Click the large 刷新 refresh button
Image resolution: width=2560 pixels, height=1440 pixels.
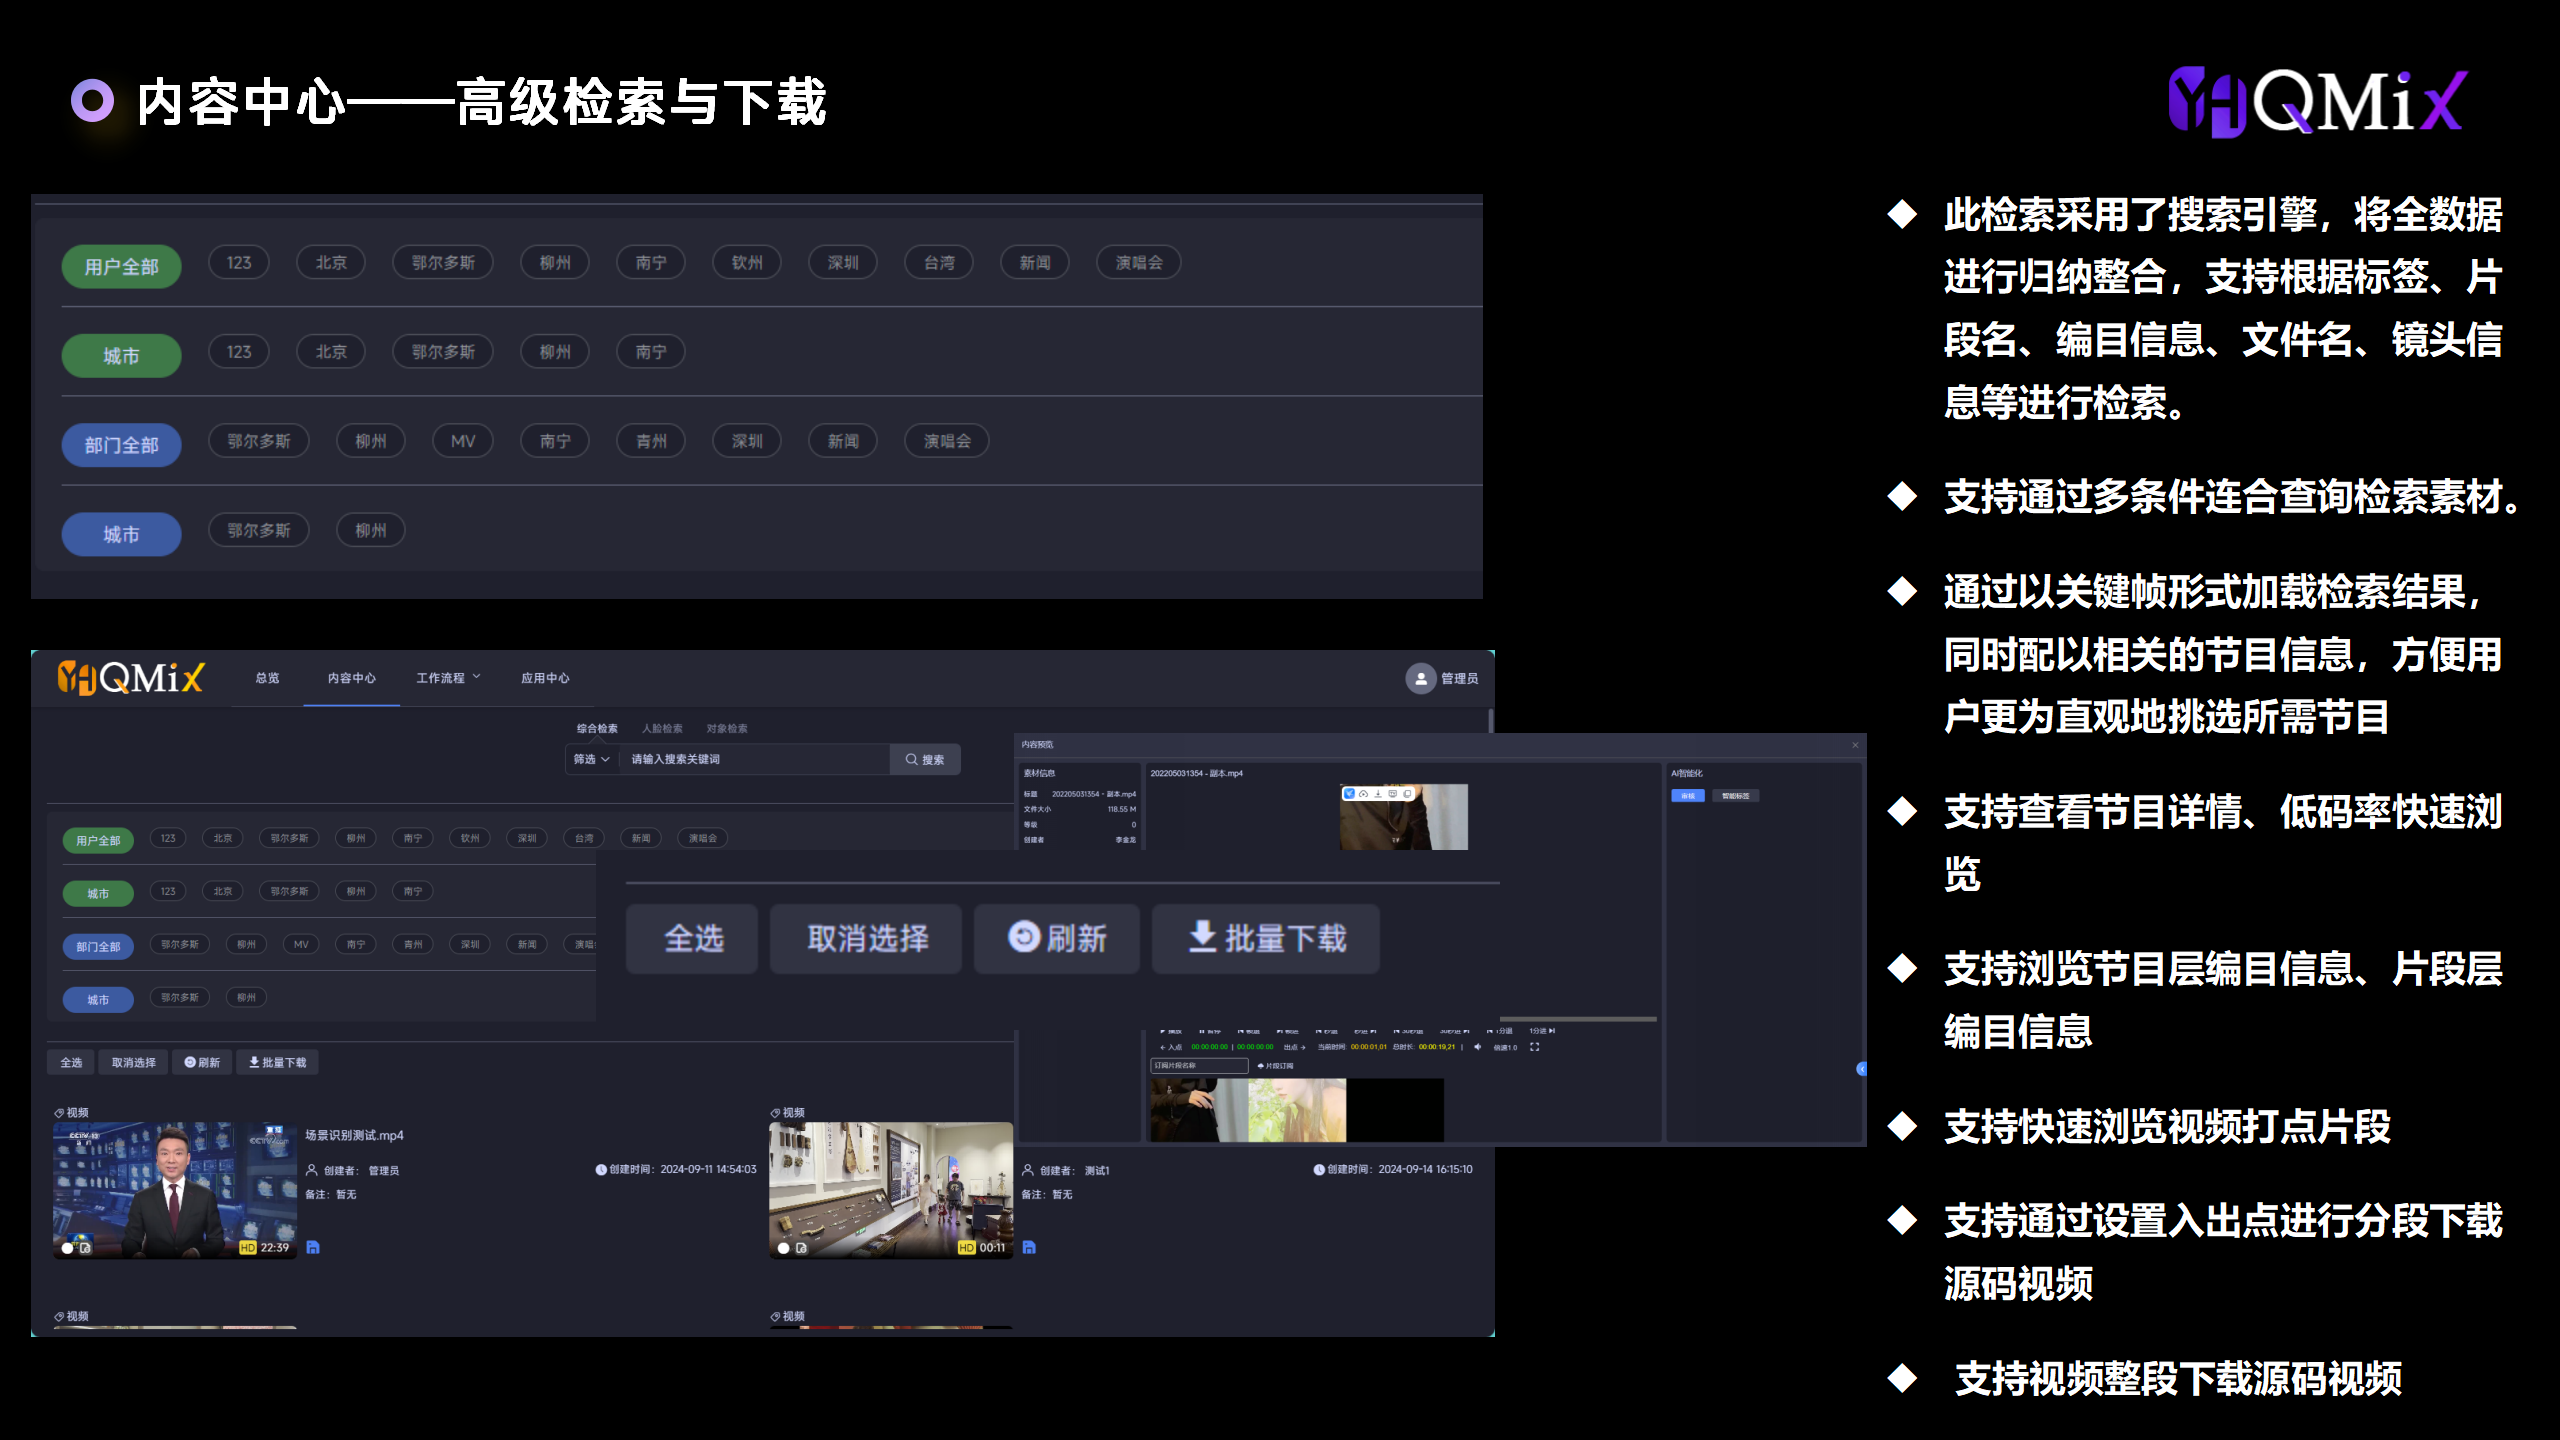[1057, 938]
